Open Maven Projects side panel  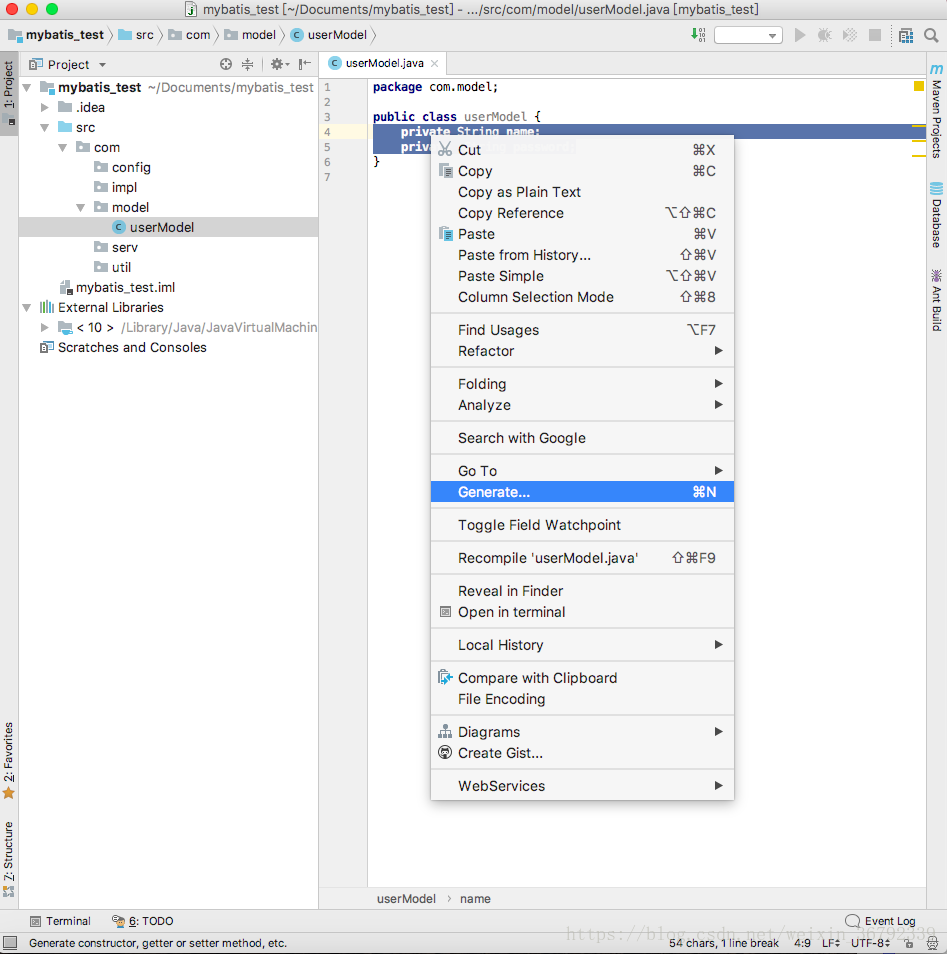coord(937,111)
